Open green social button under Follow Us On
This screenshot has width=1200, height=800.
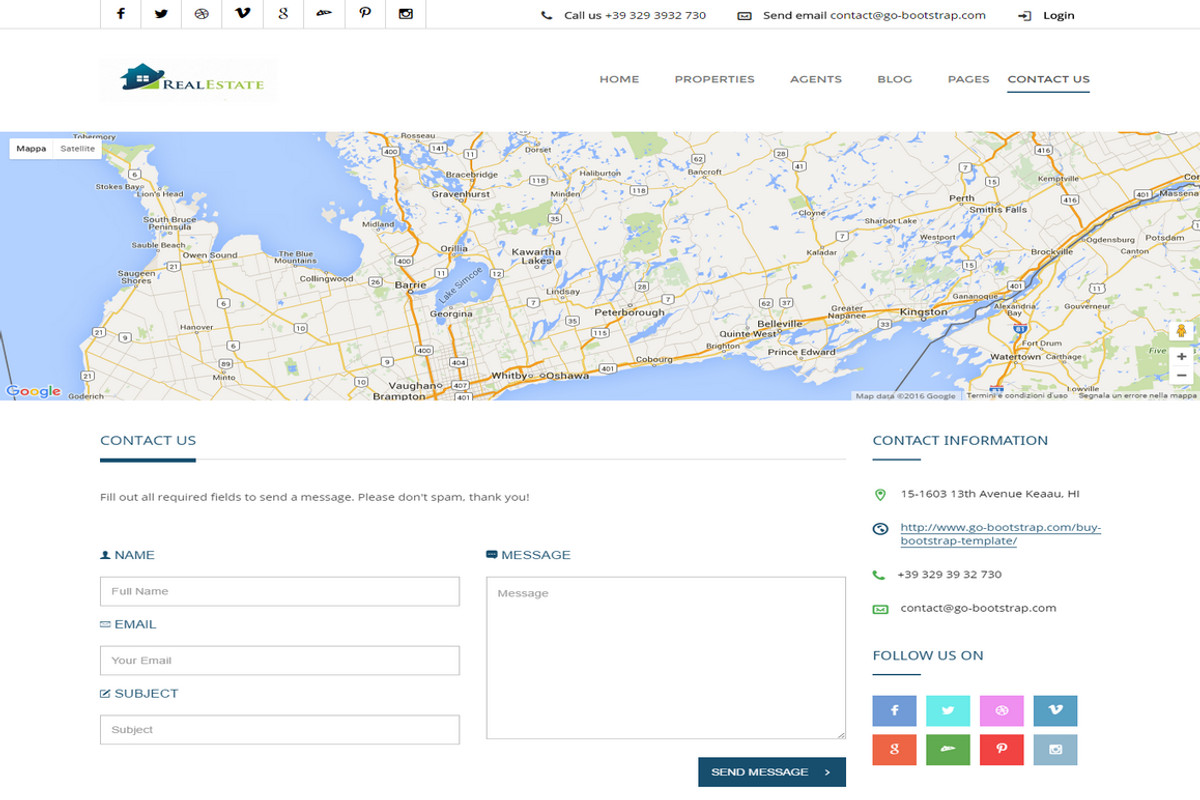948,749
